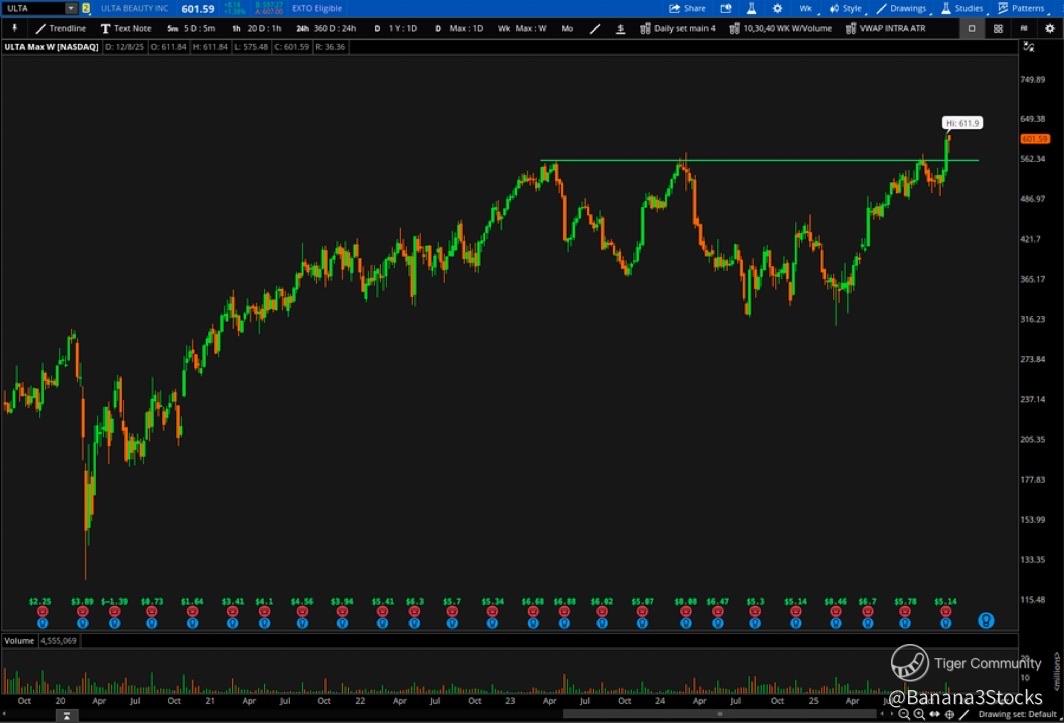Click the pin icon in the drawing toolbar
1064x723 pixels.
(14, 29)
